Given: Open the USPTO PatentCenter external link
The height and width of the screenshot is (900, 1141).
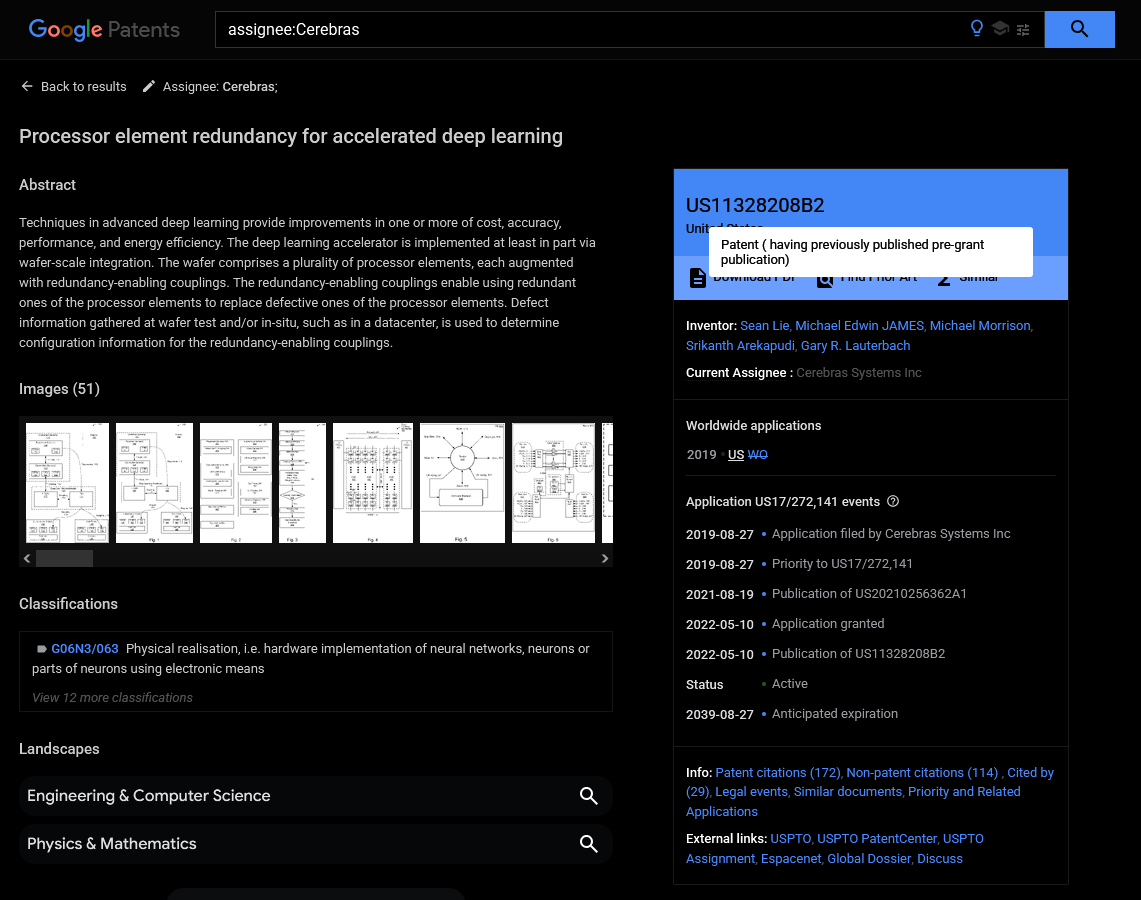Looking at the screenshot, I should [x=877, y=839].
